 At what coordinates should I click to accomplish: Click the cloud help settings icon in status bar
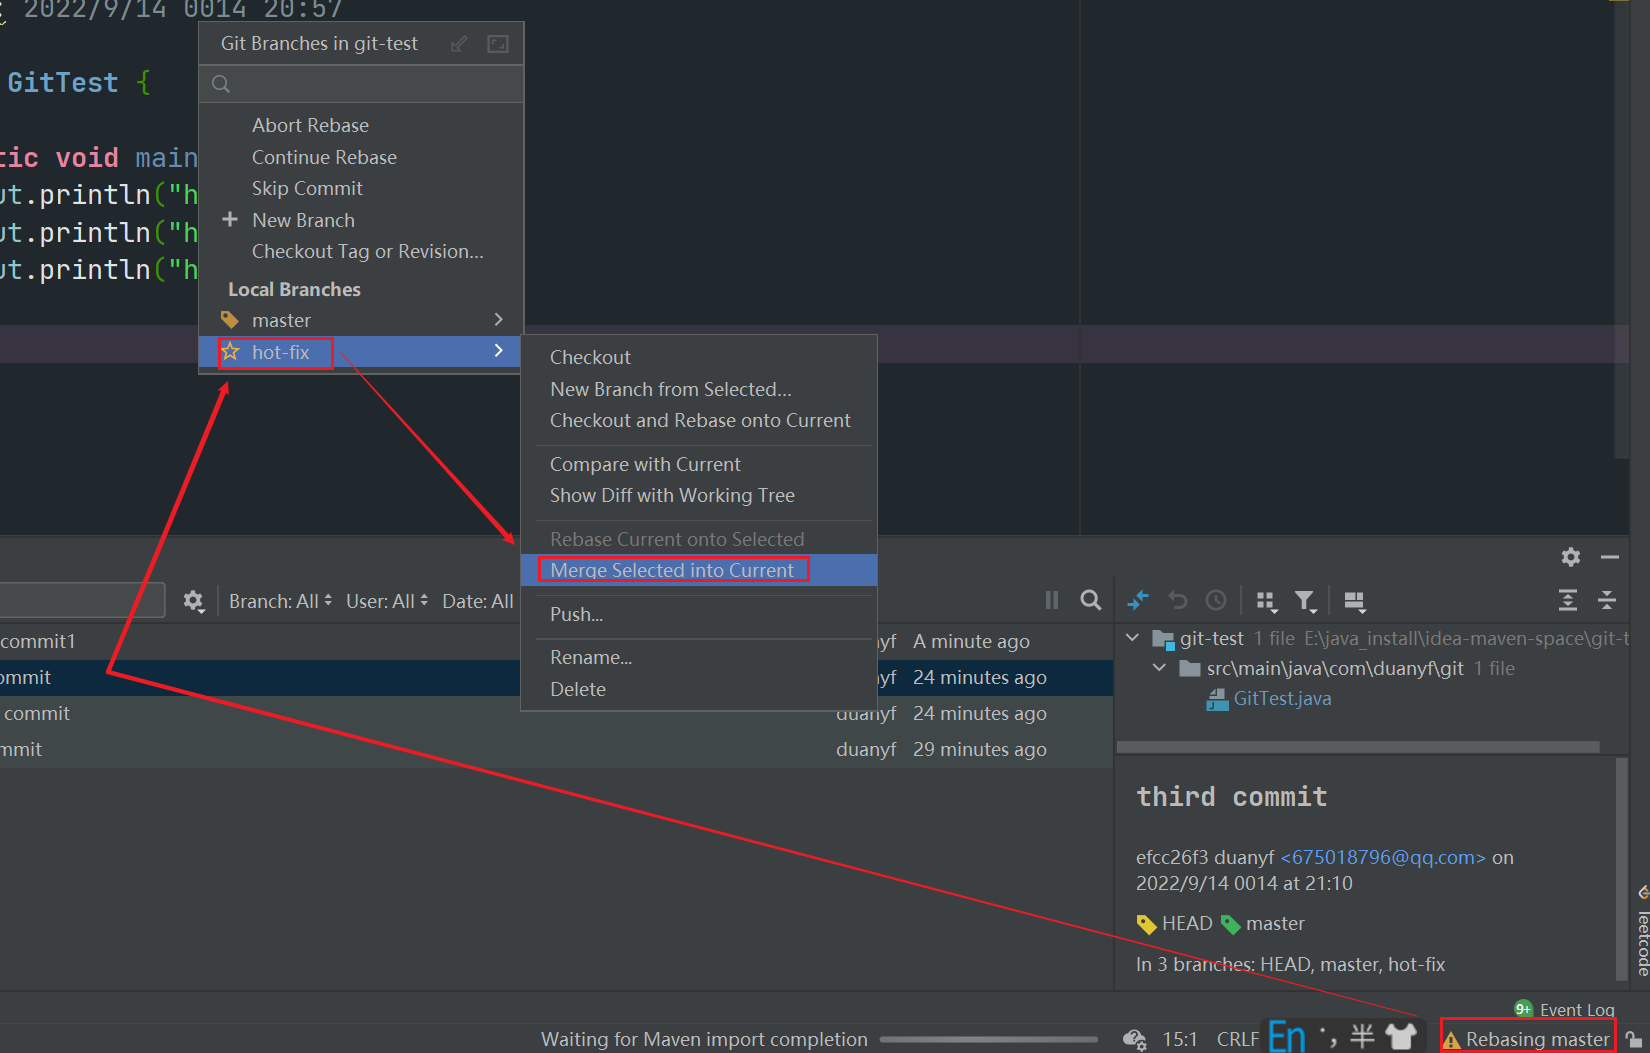[x=1135, y=1039]
